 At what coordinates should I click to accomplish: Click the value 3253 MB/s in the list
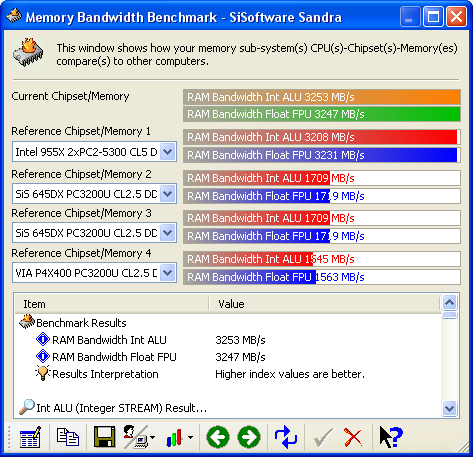tap(240, 340)
